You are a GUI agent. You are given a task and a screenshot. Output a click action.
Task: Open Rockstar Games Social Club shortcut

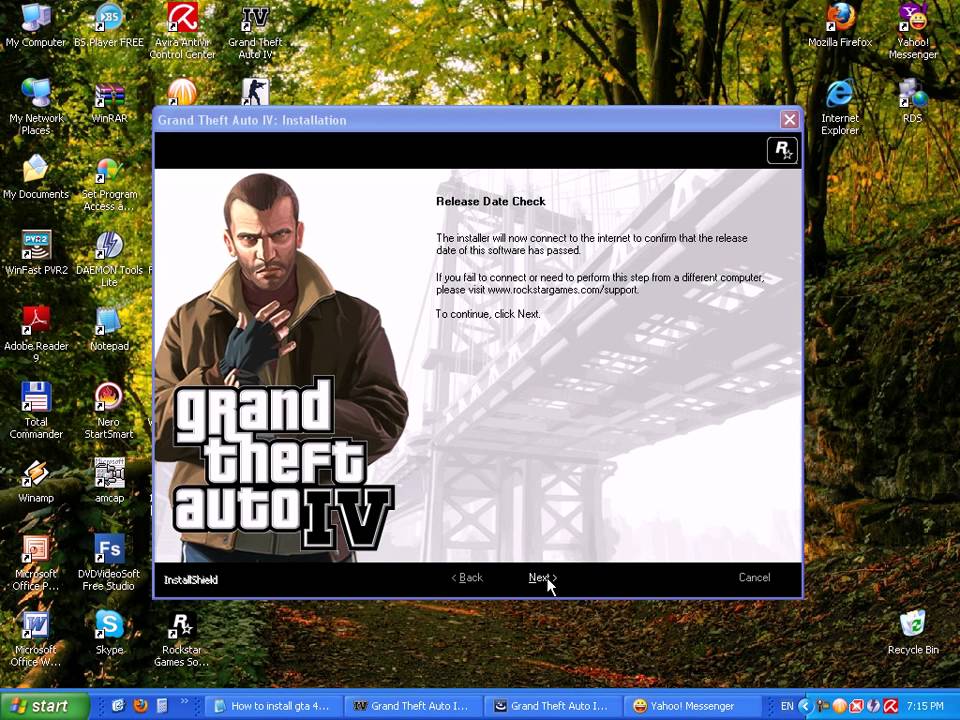[x=181, y=638]
